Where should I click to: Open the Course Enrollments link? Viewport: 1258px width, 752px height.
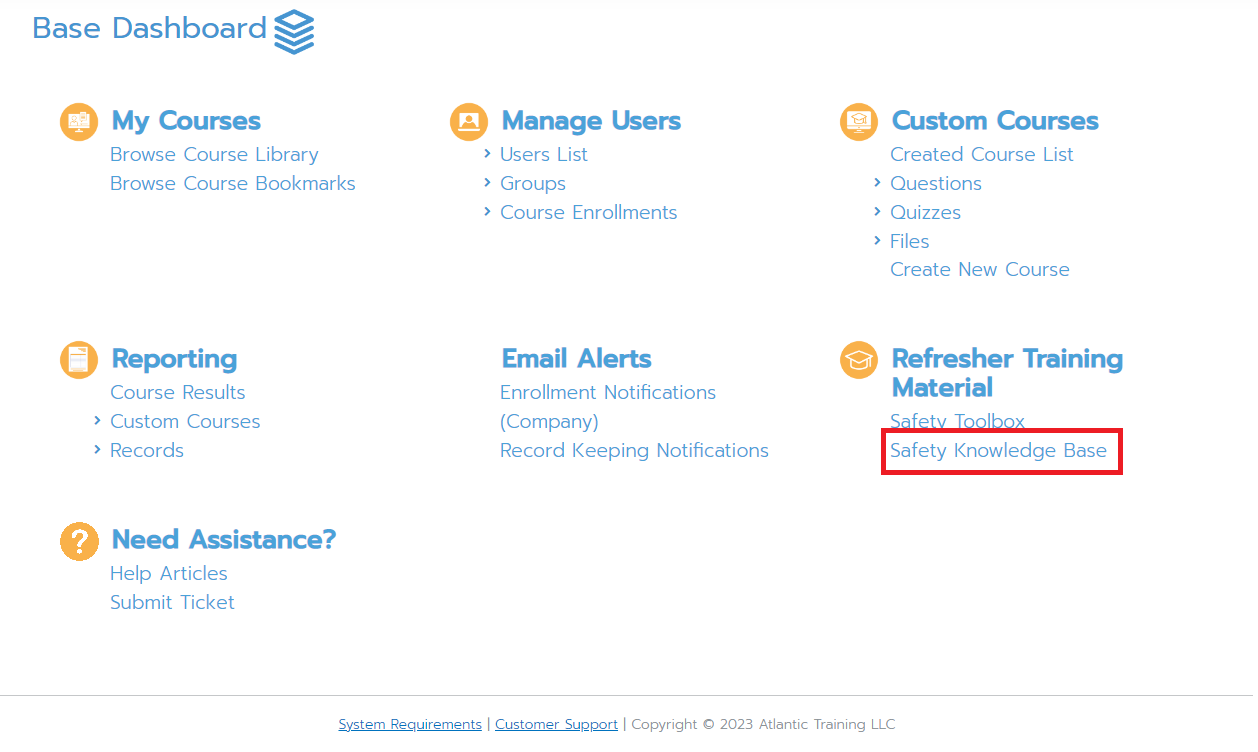(589, 213)
